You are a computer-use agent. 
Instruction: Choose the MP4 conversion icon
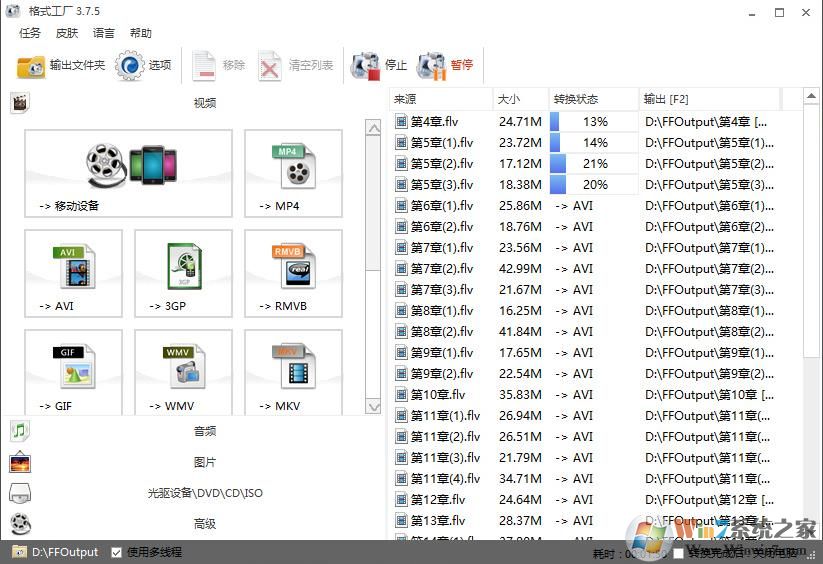click(293, 173)
